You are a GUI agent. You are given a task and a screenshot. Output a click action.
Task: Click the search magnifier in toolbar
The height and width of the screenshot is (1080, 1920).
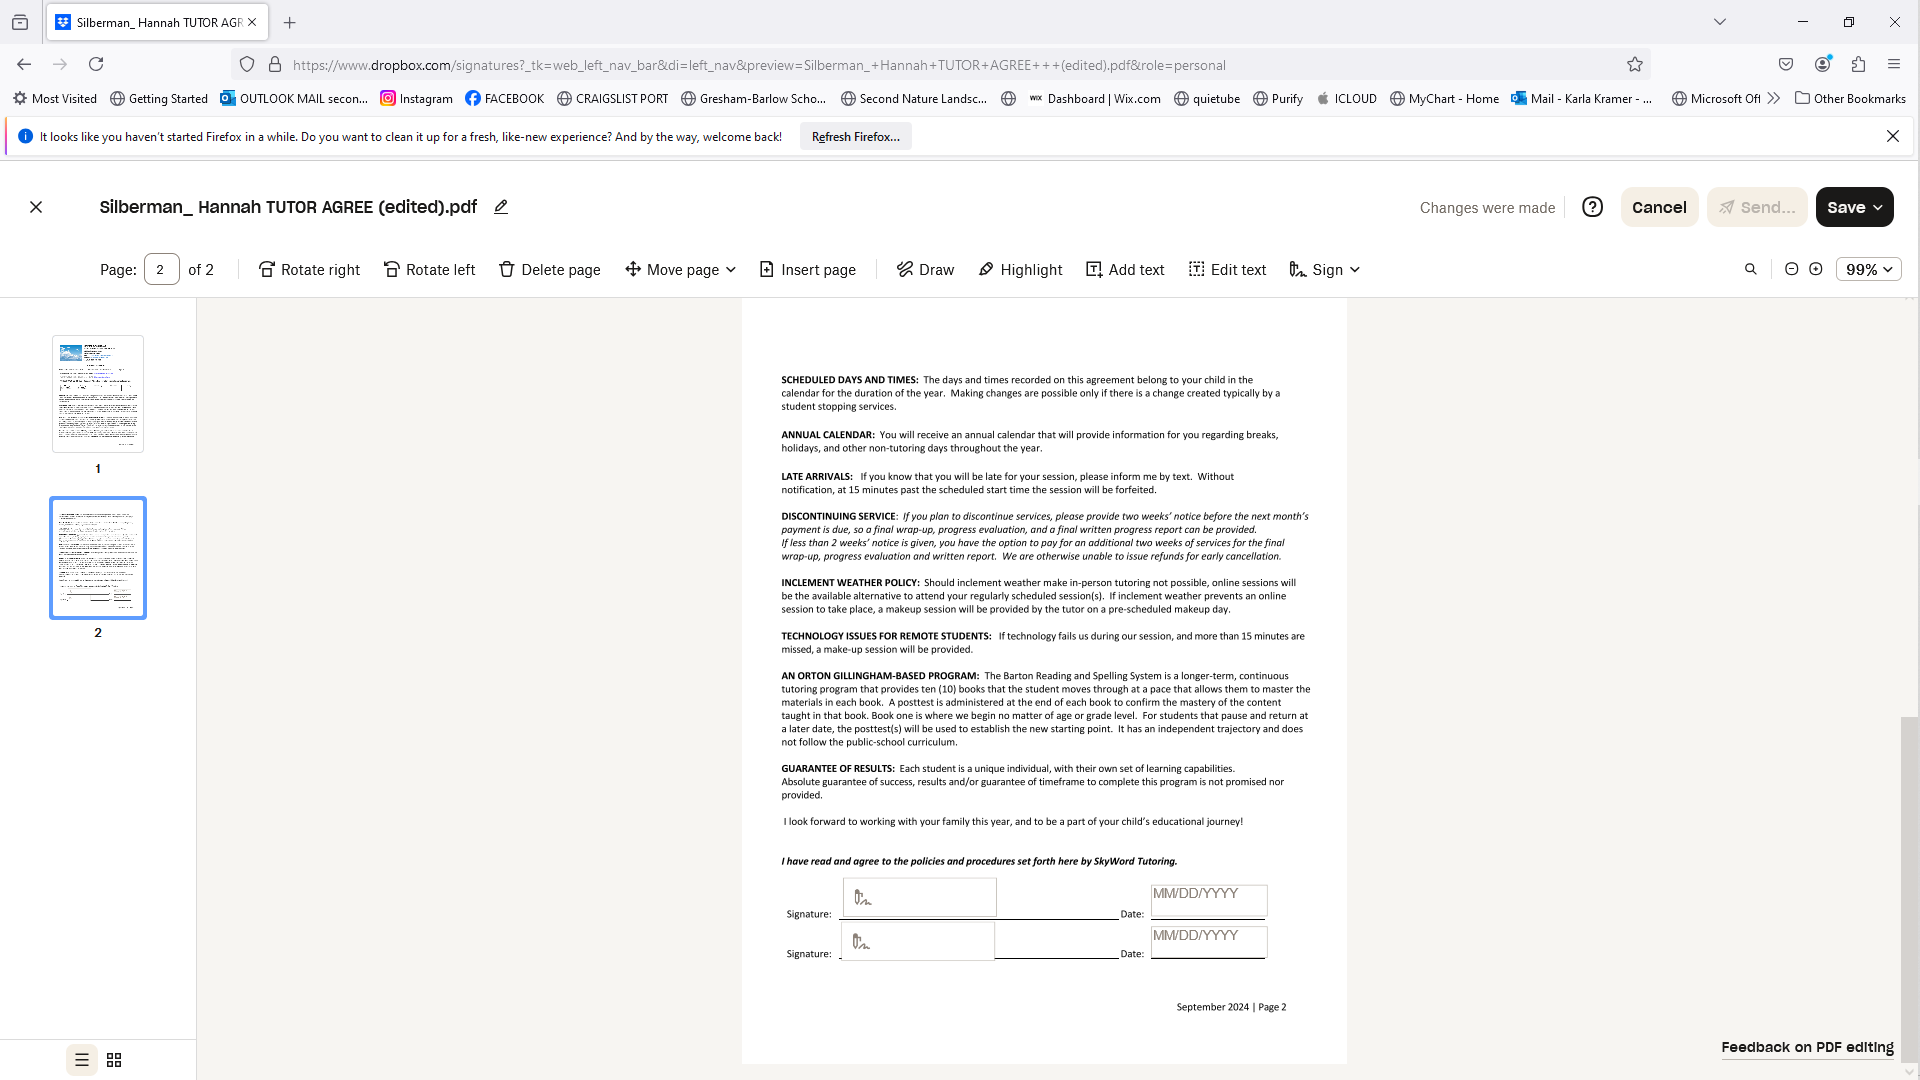[1750, 269]
